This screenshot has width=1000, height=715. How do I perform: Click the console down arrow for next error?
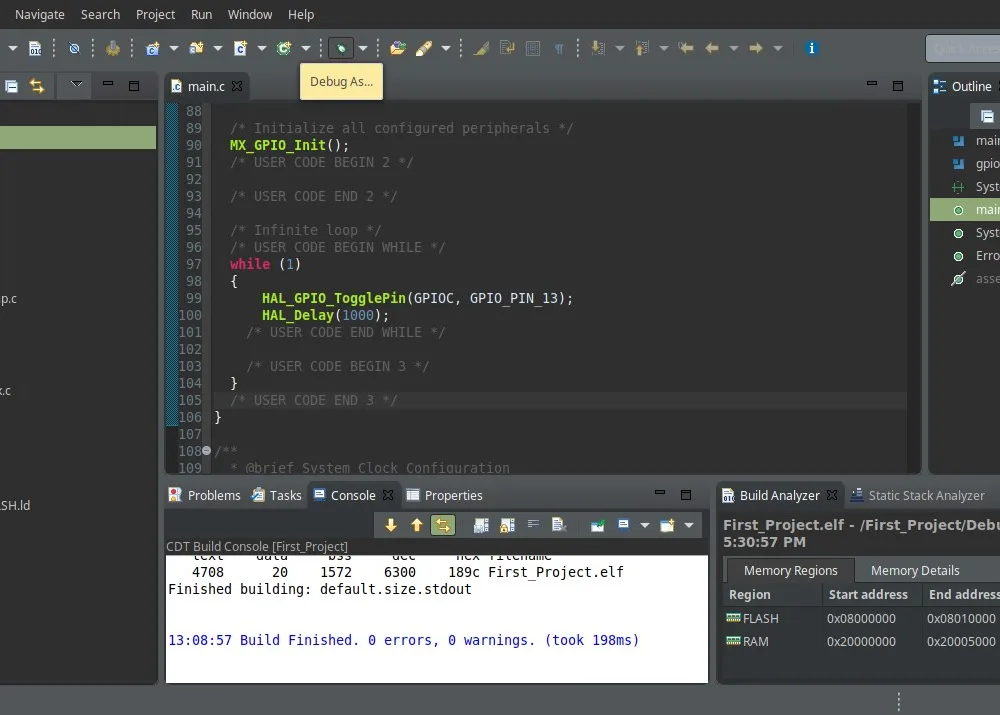pyautogui.click(x=391, y=526)
